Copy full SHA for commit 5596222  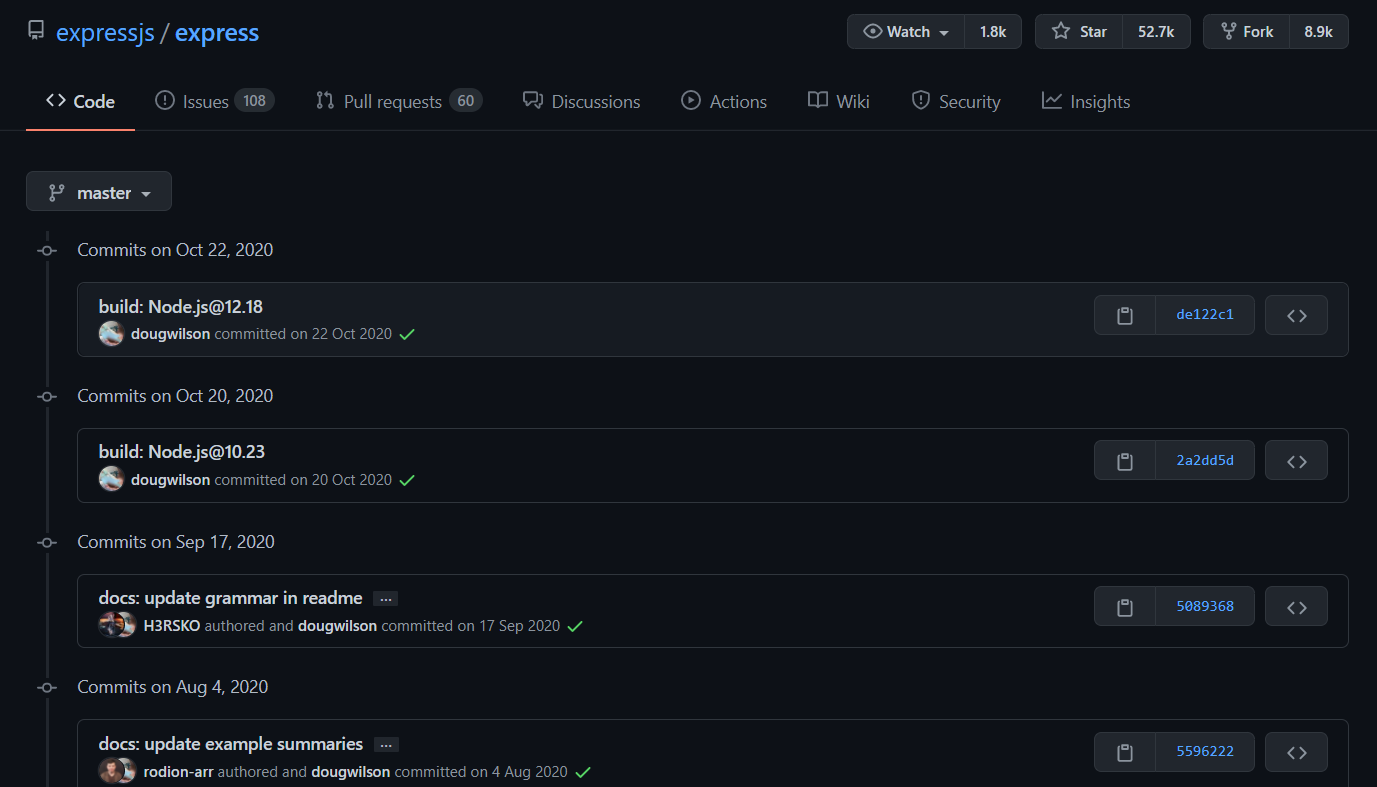tap(1125, 752)
